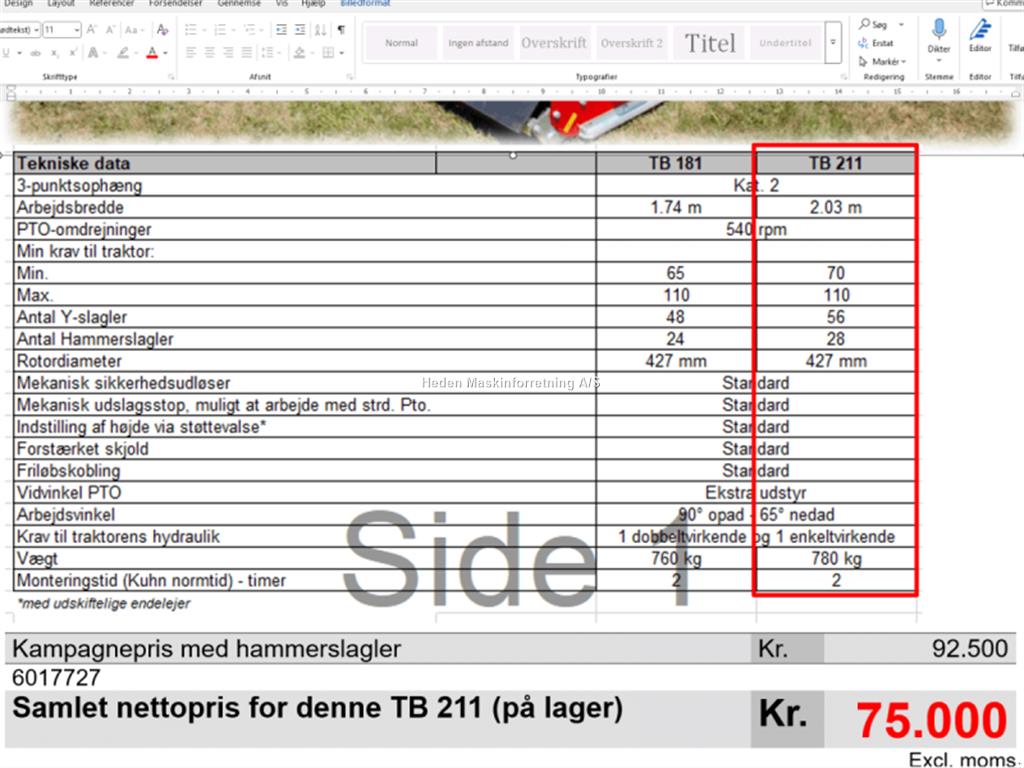Apply the Titel style
This screenshot has height=768, width=1024.
point(710,43)
